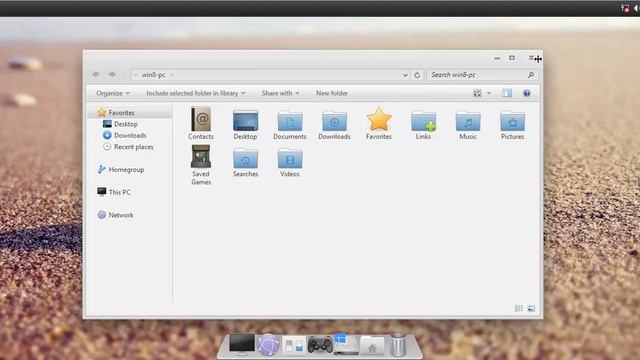Switch to details view in status bar

tap(519, 309)
